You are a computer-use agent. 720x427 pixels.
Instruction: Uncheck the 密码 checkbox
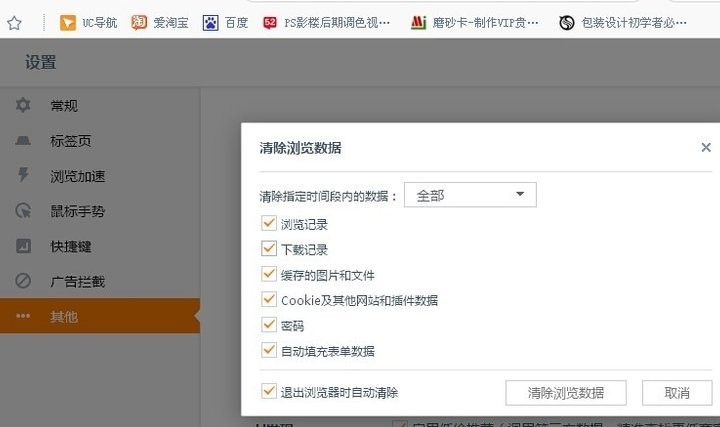(x=269, y=325)
